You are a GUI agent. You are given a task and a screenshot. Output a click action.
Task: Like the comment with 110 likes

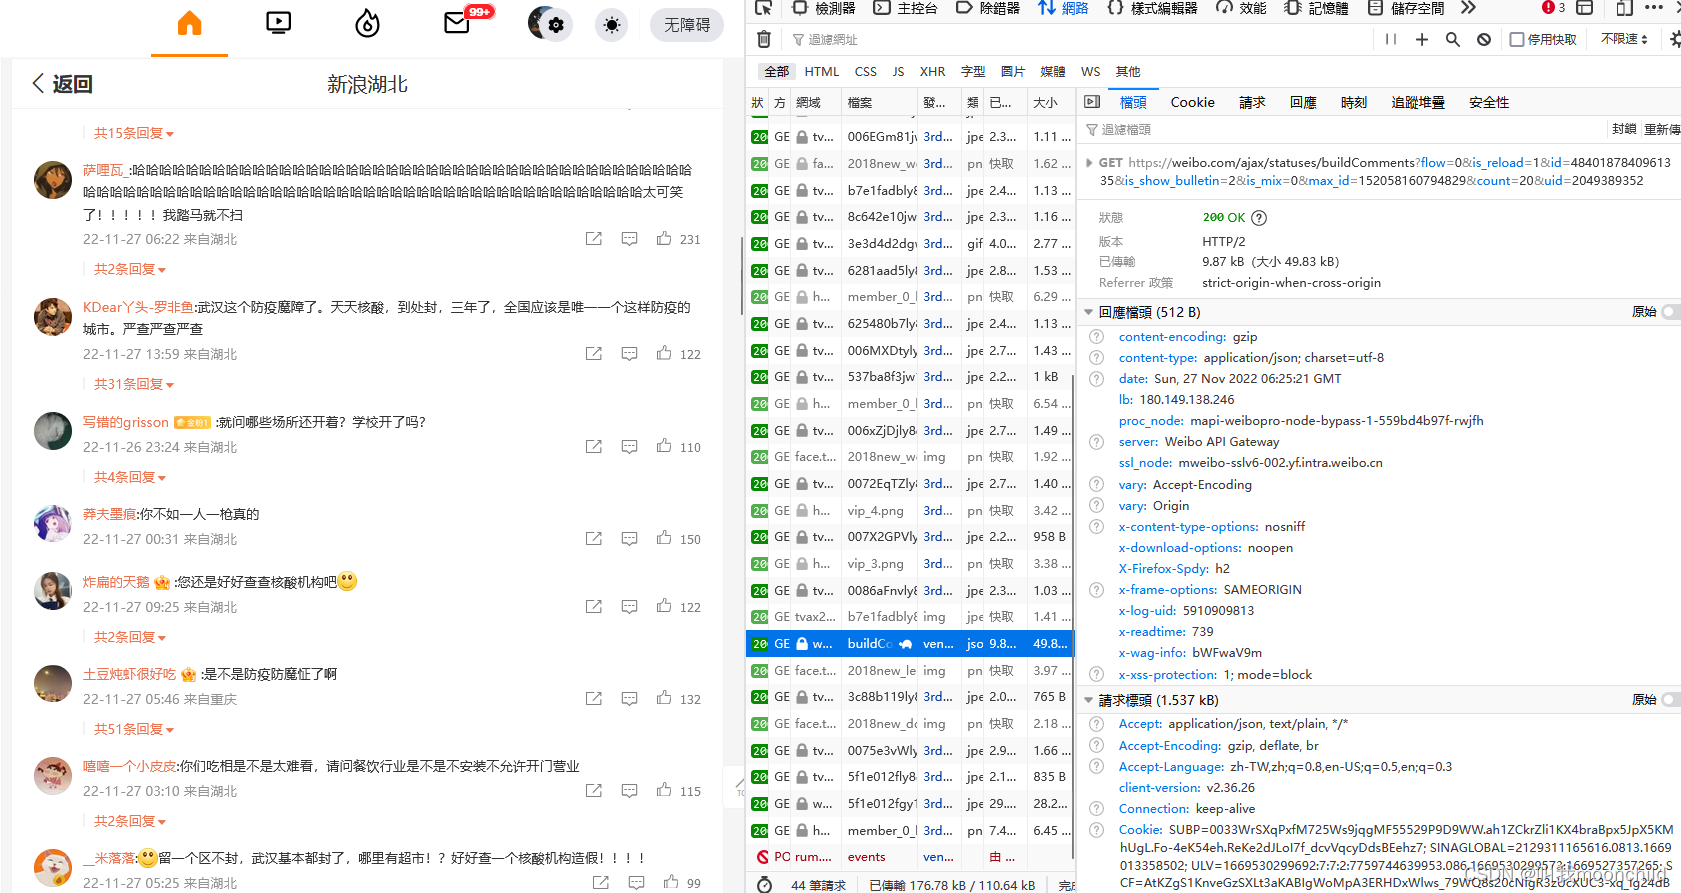pos(664,446)
